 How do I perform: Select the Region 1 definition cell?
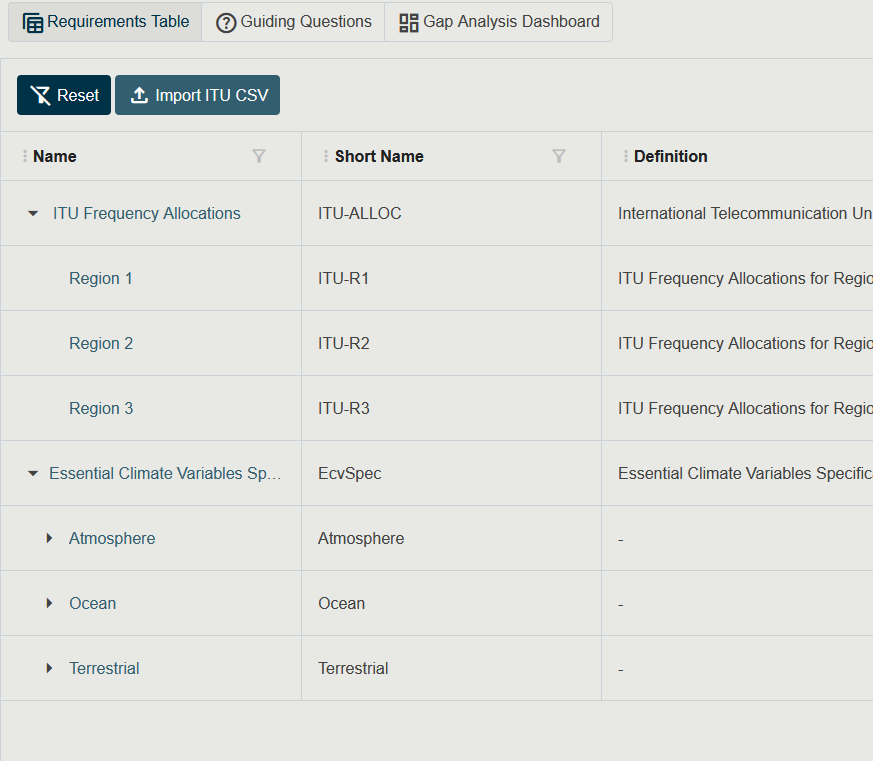(738, 278)
